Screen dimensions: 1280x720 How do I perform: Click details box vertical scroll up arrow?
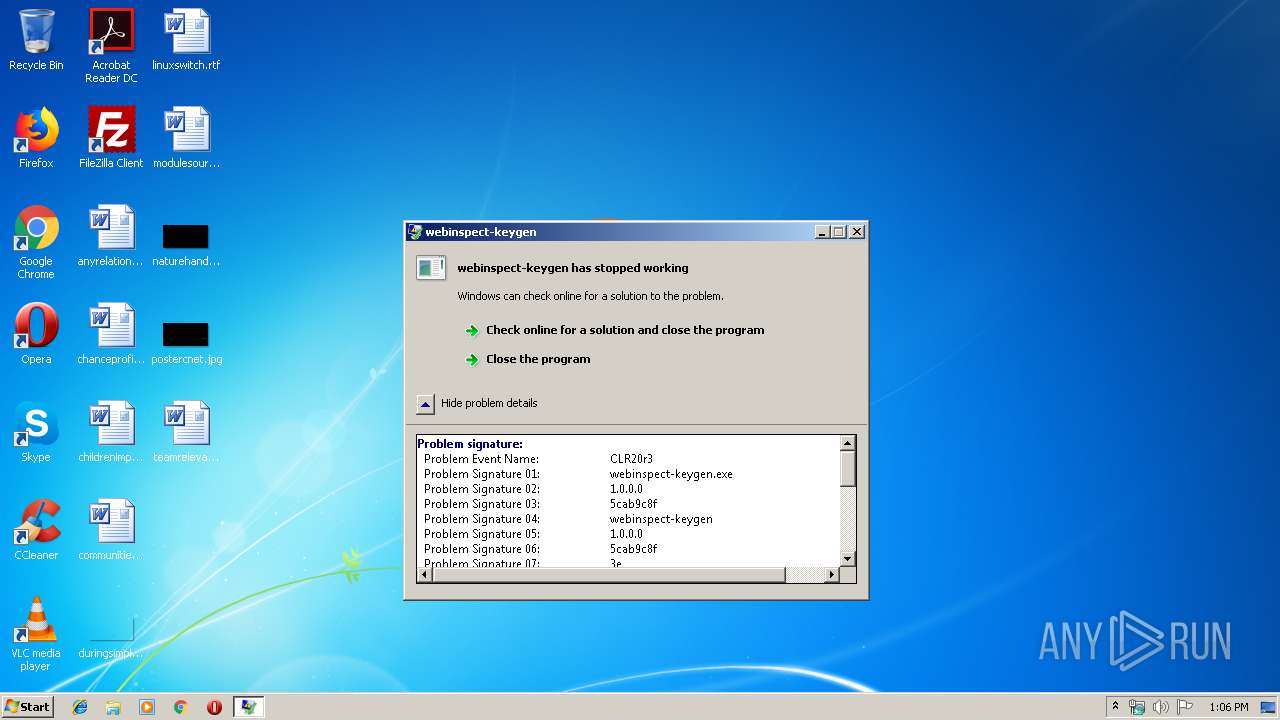click(848, 443)
